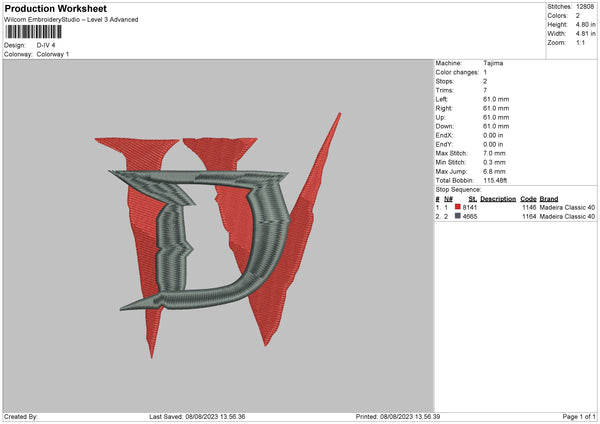Click the 'Page 1 of 1' footer text
Viewport: 600px width, 424px height.
pos(579,416)
